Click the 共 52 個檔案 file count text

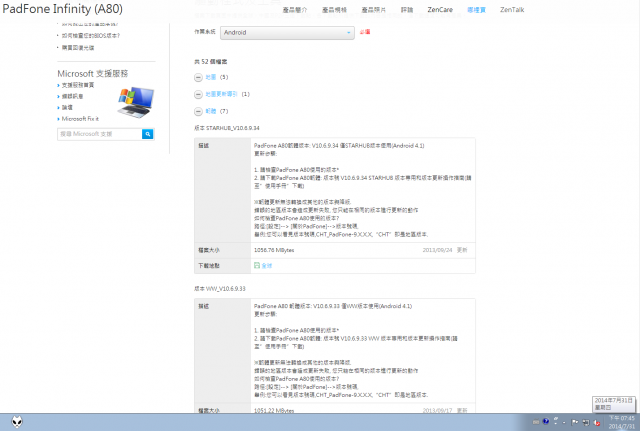point(211,62)
